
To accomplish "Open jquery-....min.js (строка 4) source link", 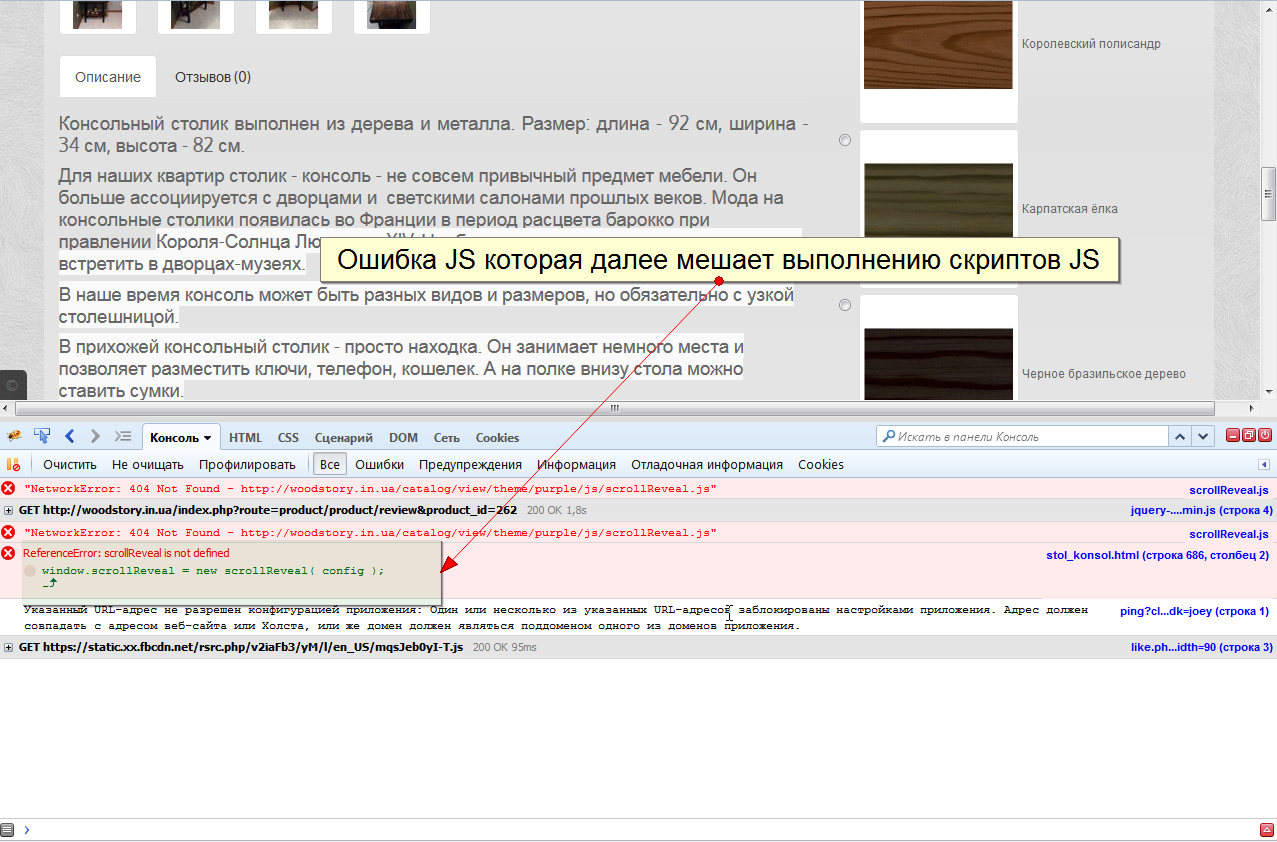I will point(1202,510).
